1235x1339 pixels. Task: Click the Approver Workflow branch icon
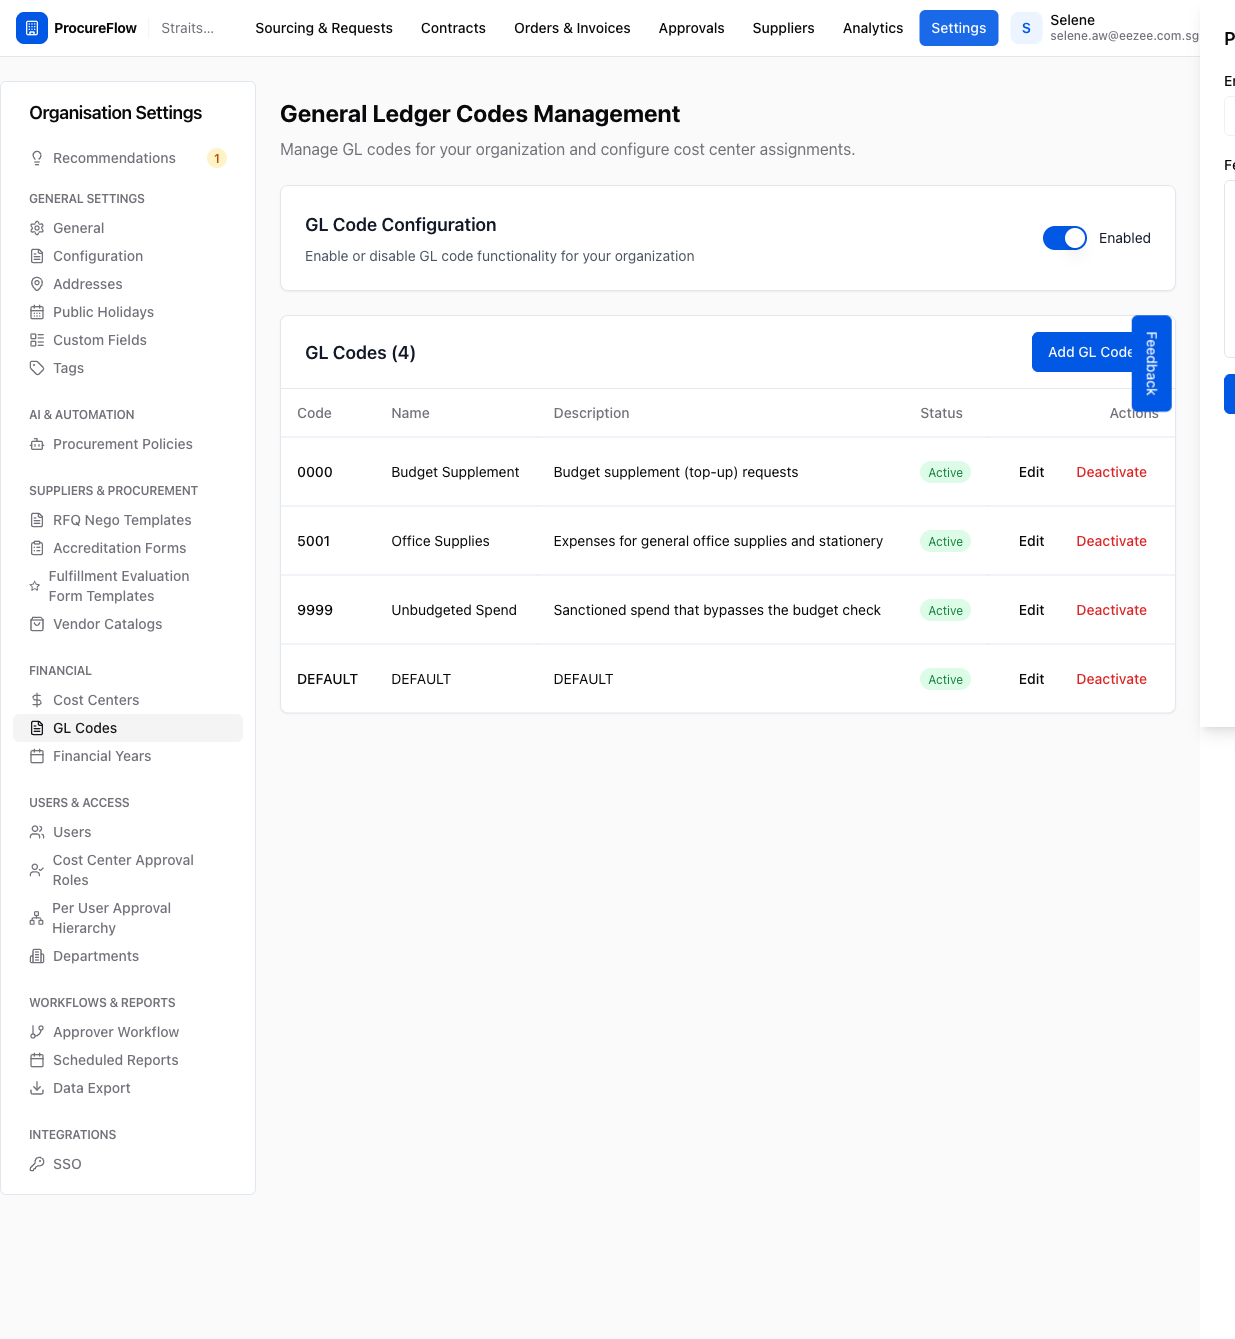[37, 1032]
